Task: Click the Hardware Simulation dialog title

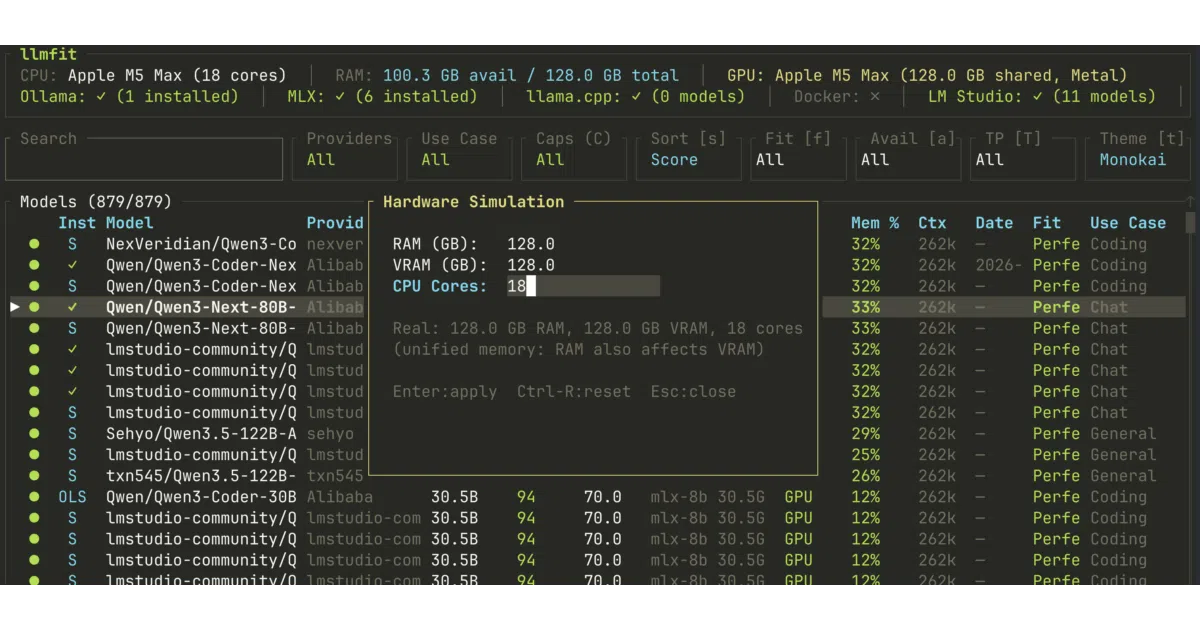Action: (x=474, y=202)
